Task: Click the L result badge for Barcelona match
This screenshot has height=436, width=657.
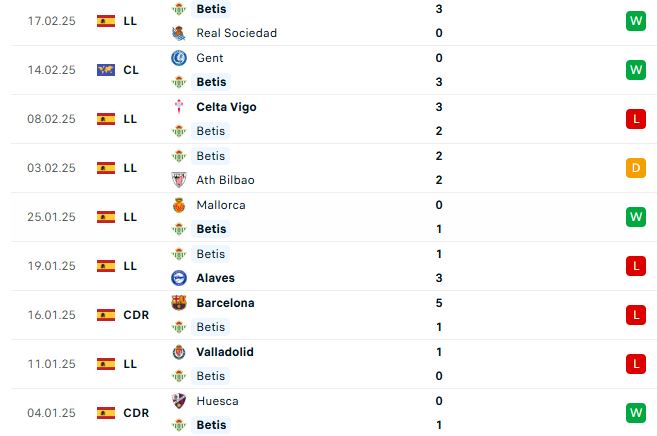Action: pyautogui.click(x=636, y=315)
